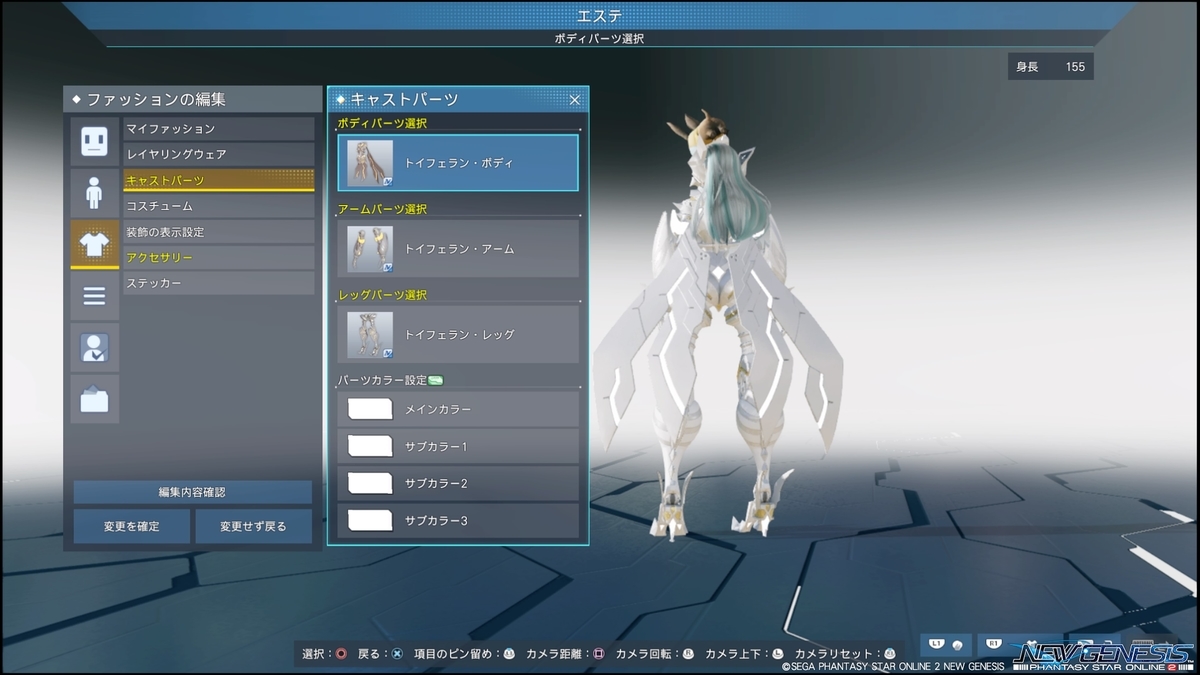Open the open-box storage category icon
The image size is (1200, 675).
pyautogui.click(x=94, y=400)
